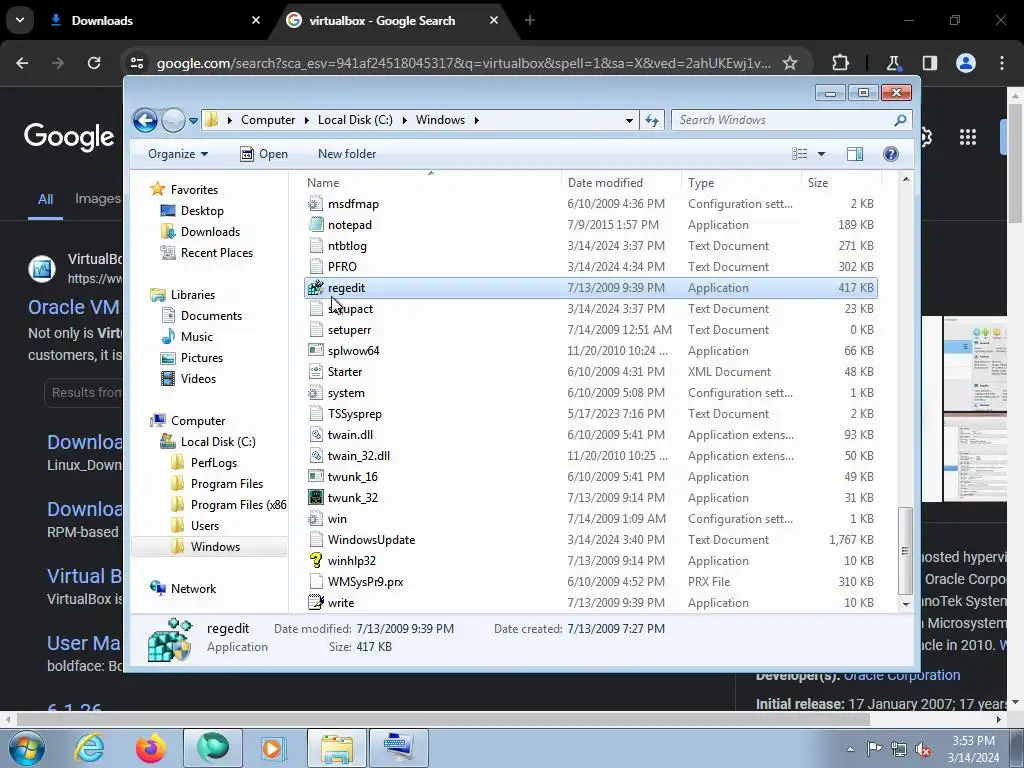
Task: Bookmark this page with star icon
Action: click(x=790, y=63)
